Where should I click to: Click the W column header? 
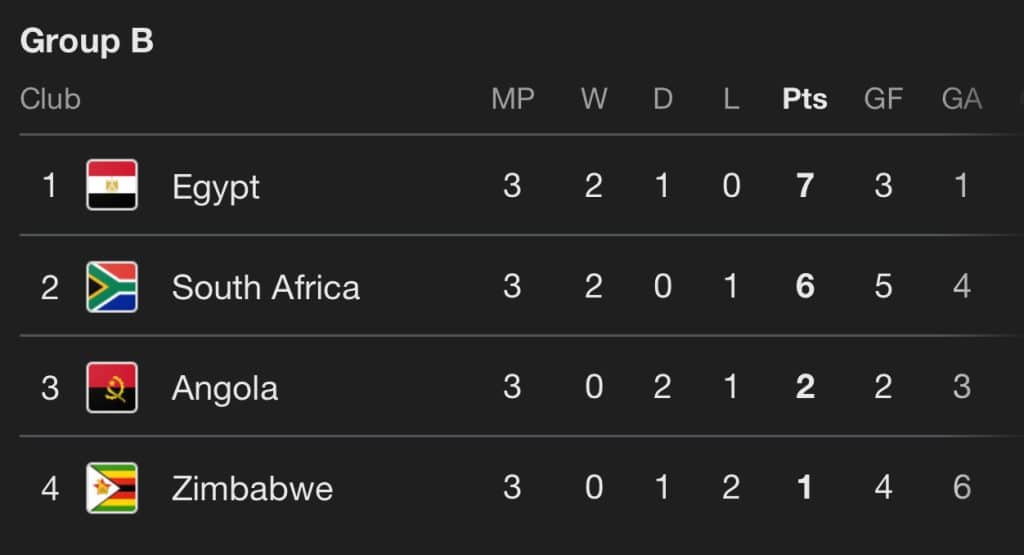point(594,99)
